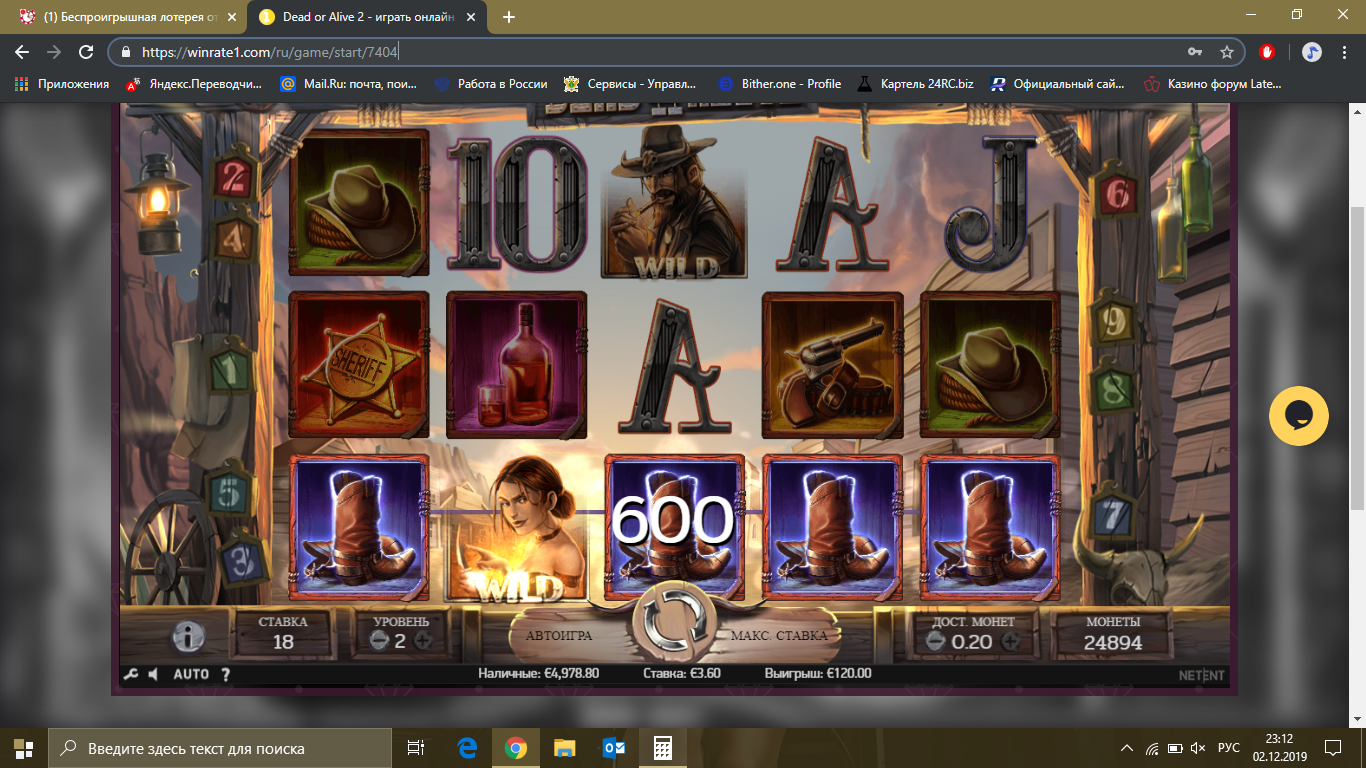Open the taskbar clock showing 23:12
The width and height of the screenshot is (1366, 768).
pos(1279,748)
